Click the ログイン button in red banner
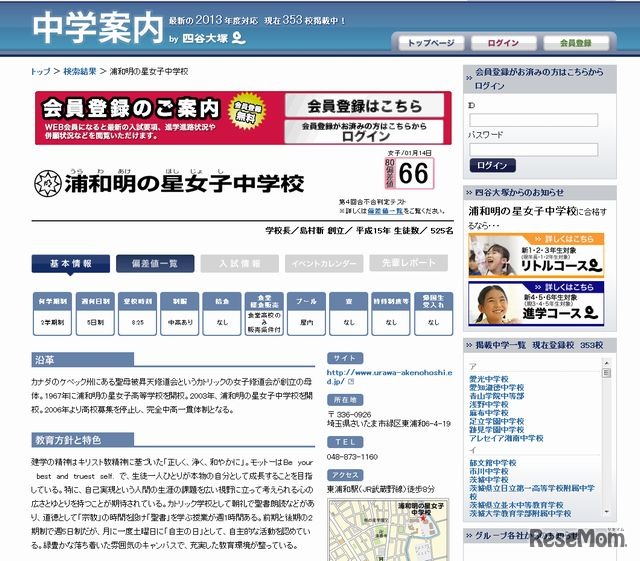Viewport: 640px width, 561px height. click(x=364, y=131)
